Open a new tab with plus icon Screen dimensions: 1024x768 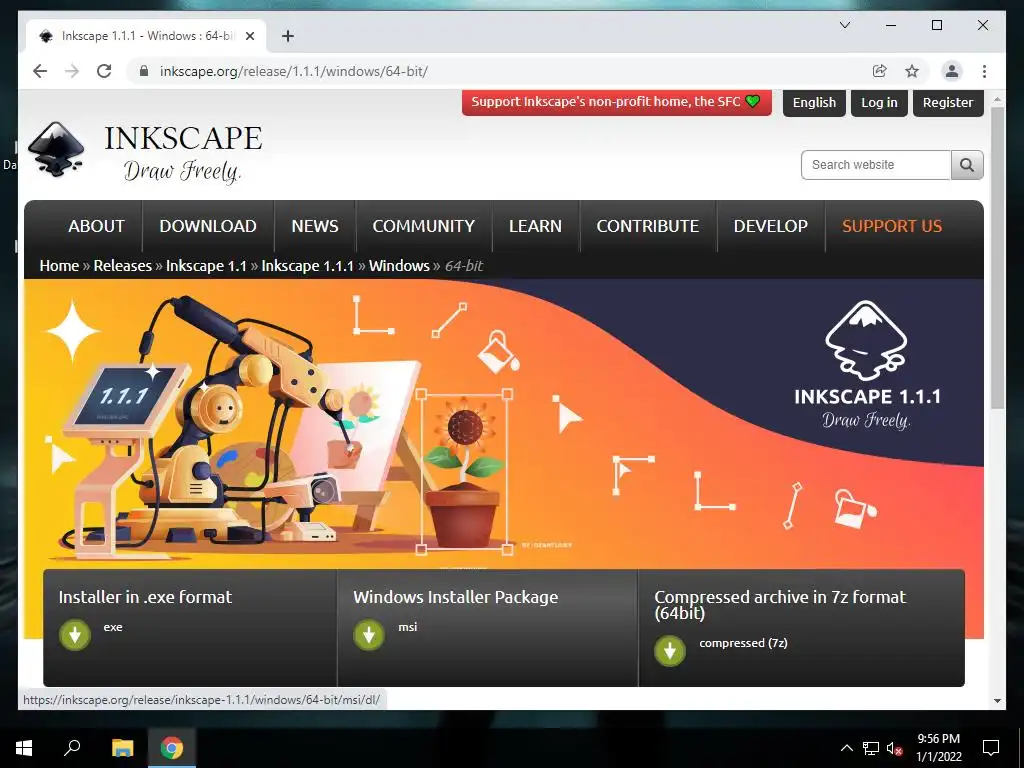(288, 36)
